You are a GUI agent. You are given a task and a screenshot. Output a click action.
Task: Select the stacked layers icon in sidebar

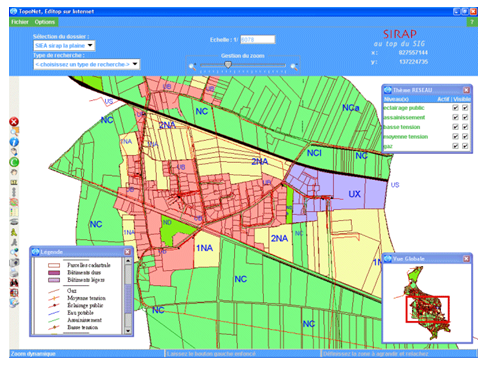[14, 222]
